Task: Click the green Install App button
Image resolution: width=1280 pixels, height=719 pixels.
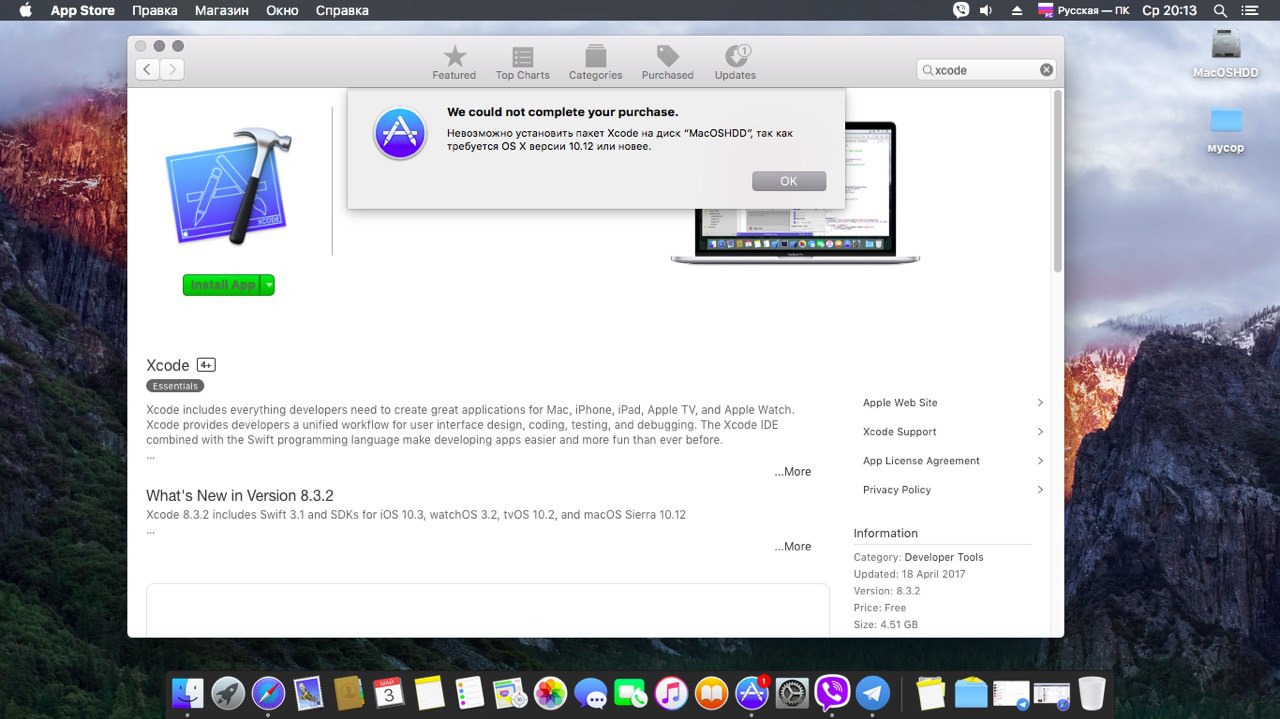Action: [x=221, y=285]
